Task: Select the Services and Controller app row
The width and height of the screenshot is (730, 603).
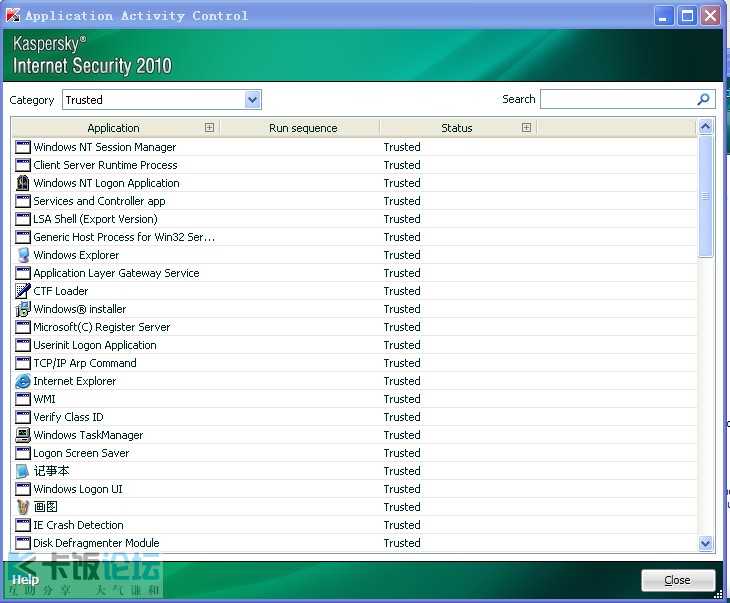Action: click(354, 201)
